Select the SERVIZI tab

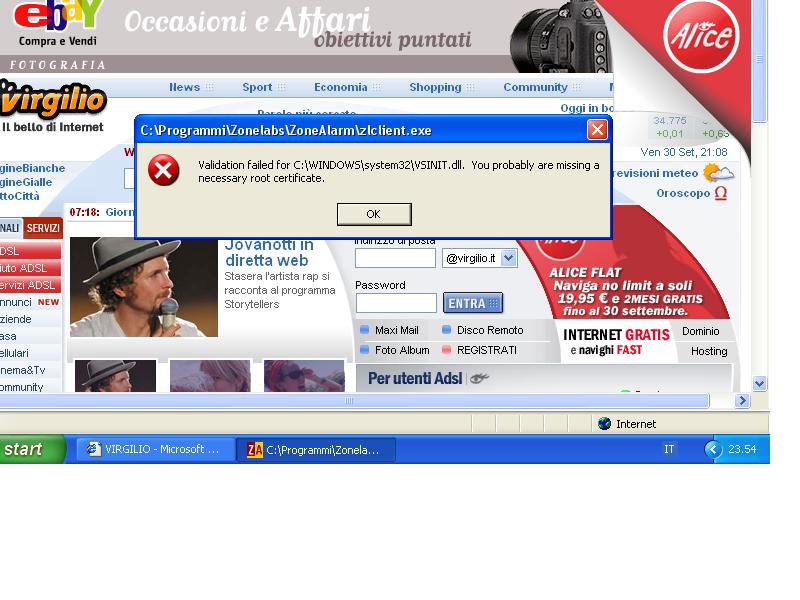pos(43,228)
